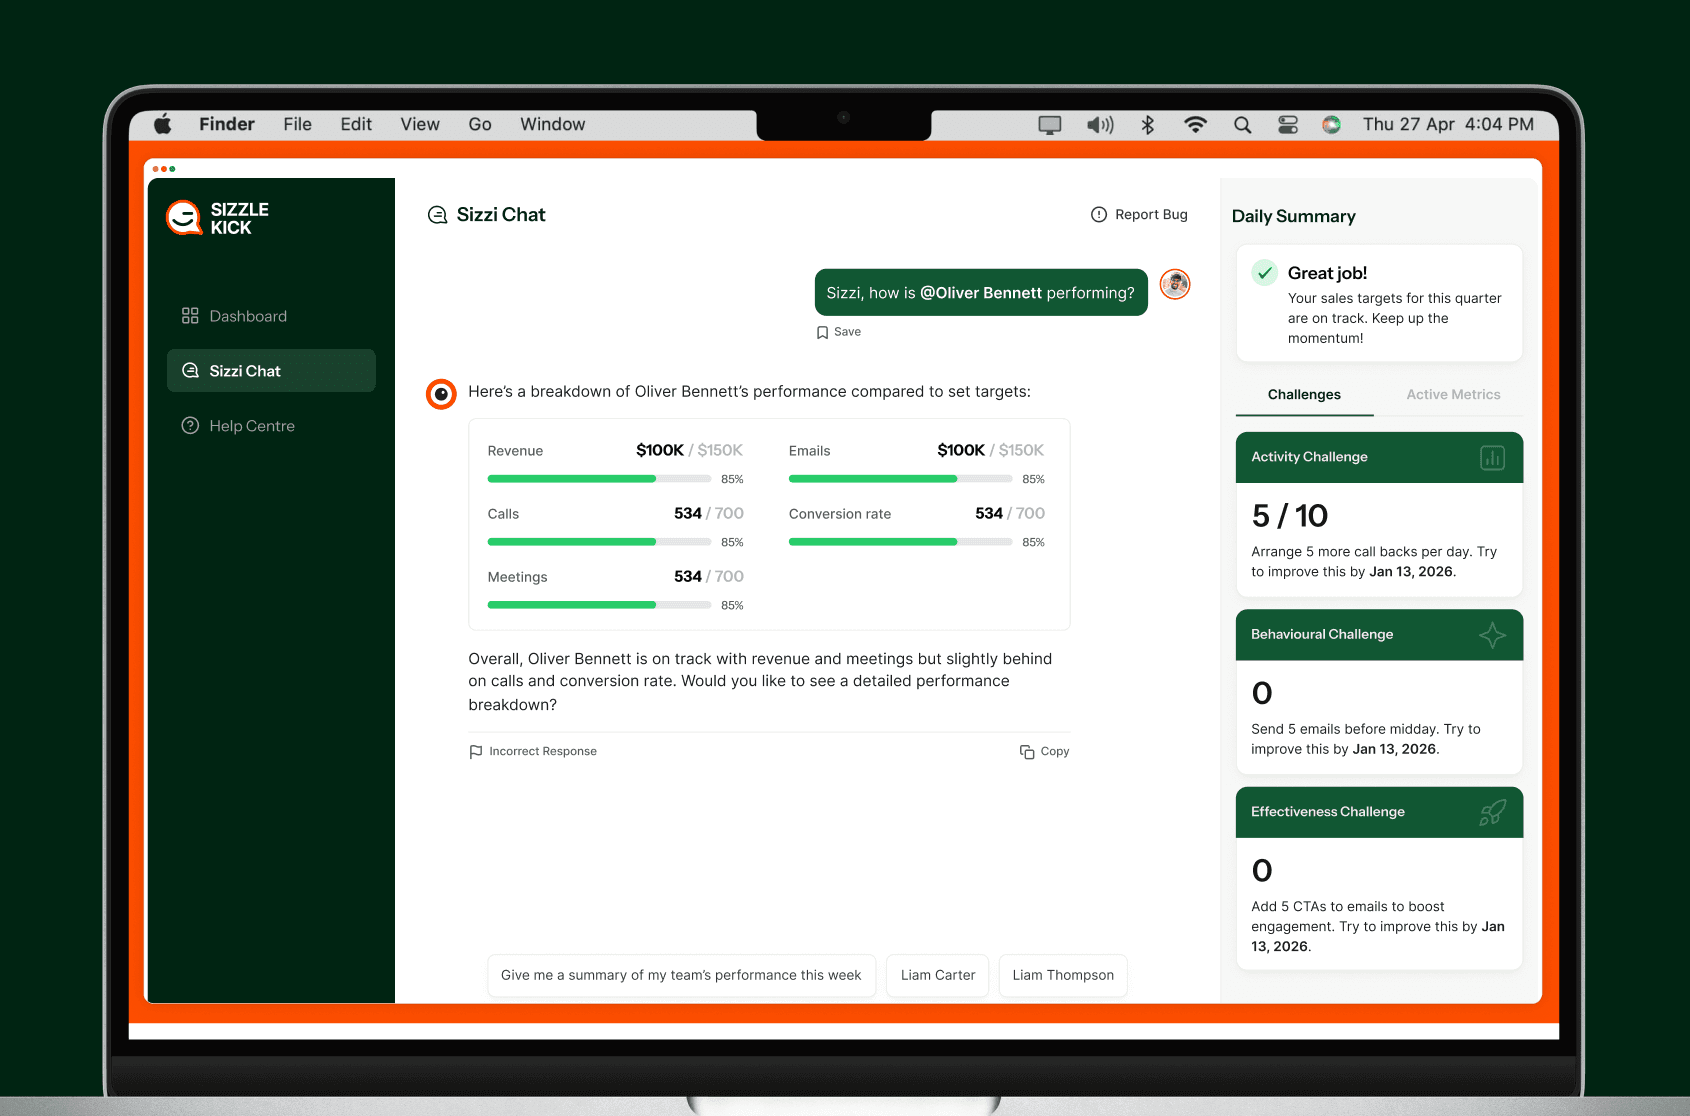This screenshot has height=1116, width=1690.
Task: Choose the Liam Carter suggestion
Action: point(938,975)
